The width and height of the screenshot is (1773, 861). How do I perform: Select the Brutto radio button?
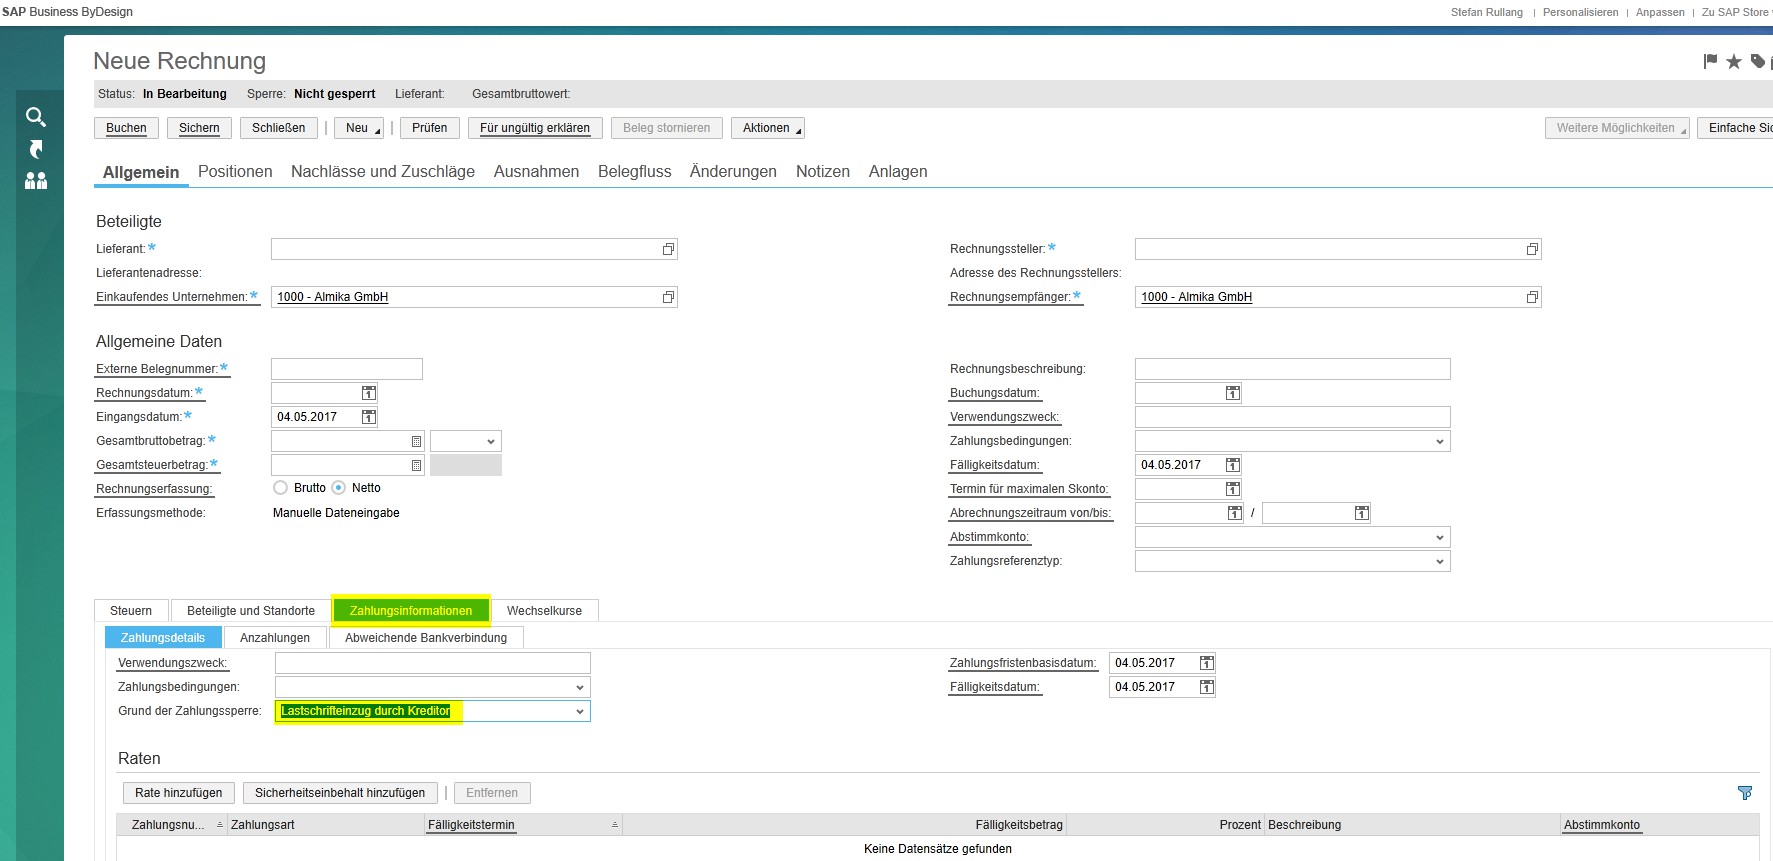(x=281, y=488)
